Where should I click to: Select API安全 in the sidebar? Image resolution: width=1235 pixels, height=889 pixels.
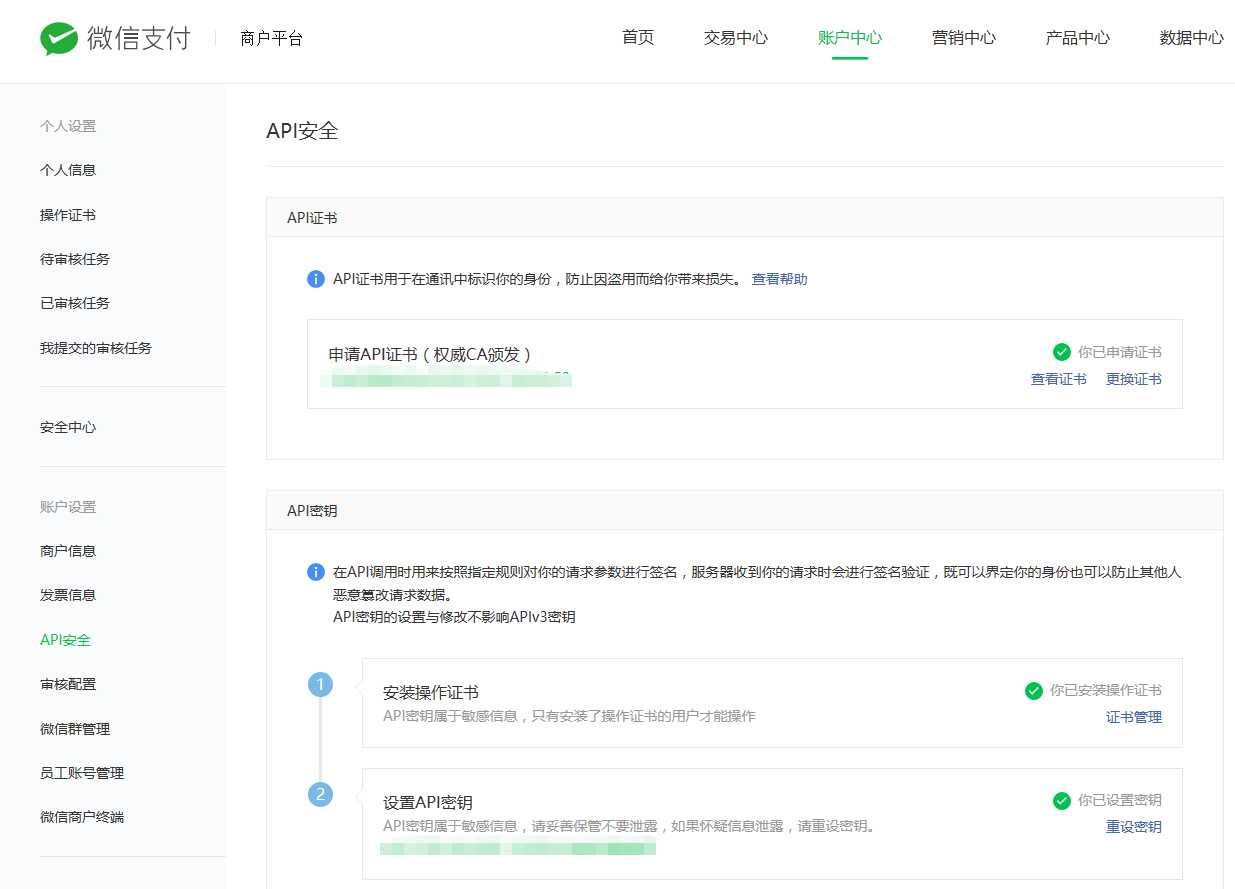pyautogui.click(x=65, y=640)
